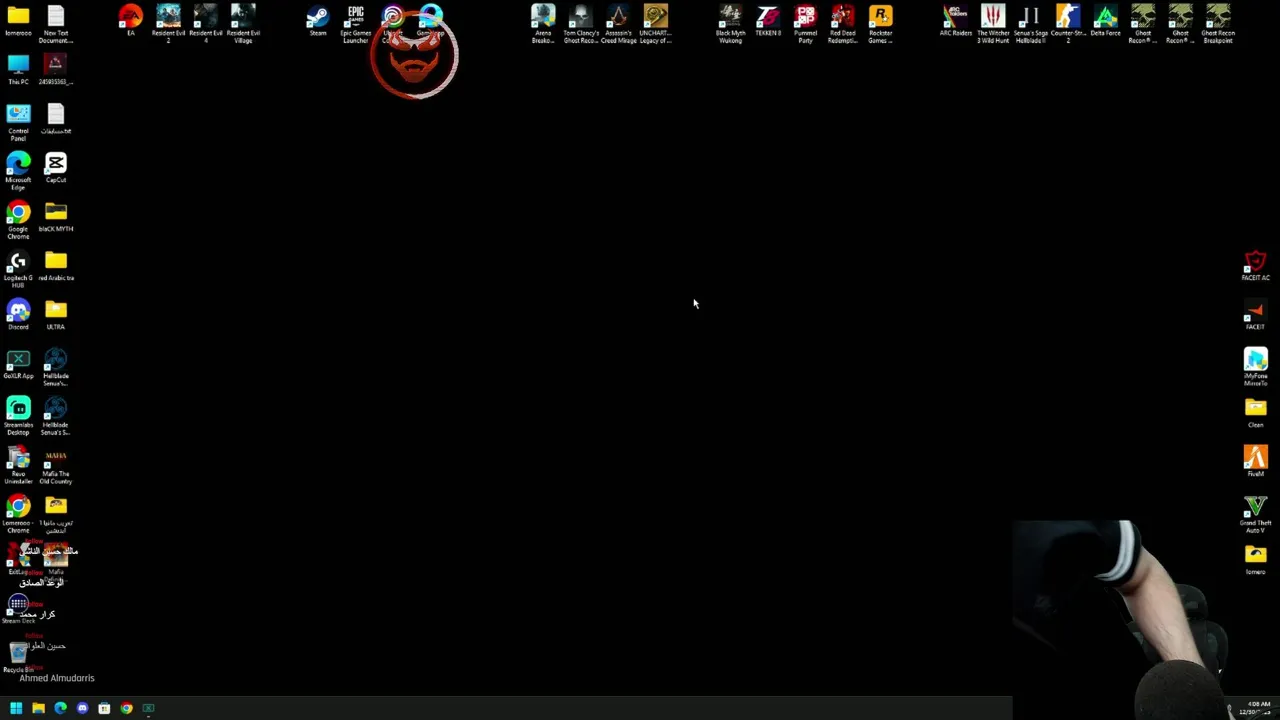Select the Recycle Bin icon
This screenshot has width=1280, height=720.
18,657
